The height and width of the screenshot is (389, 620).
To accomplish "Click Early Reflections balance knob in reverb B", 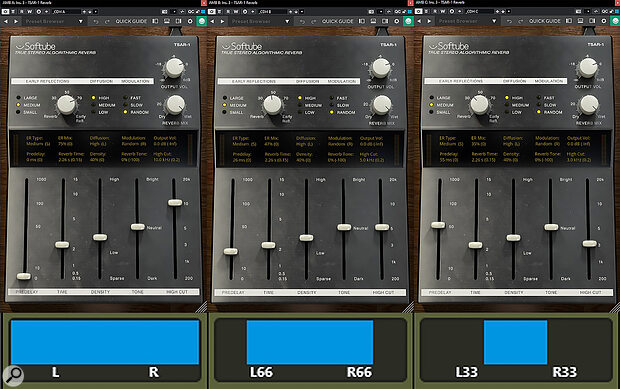I will pyautogui.click(x=273, y=105).
